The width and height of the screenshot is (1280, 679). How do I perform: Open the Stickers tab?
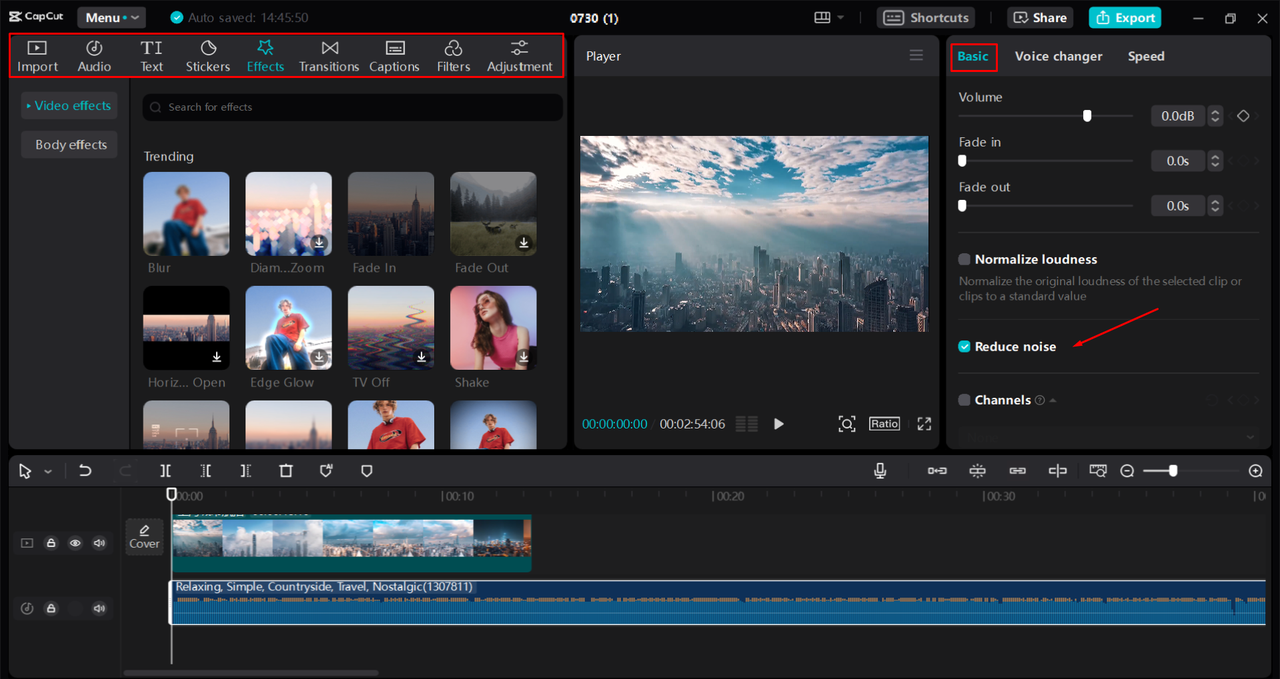tap(208, 56)
